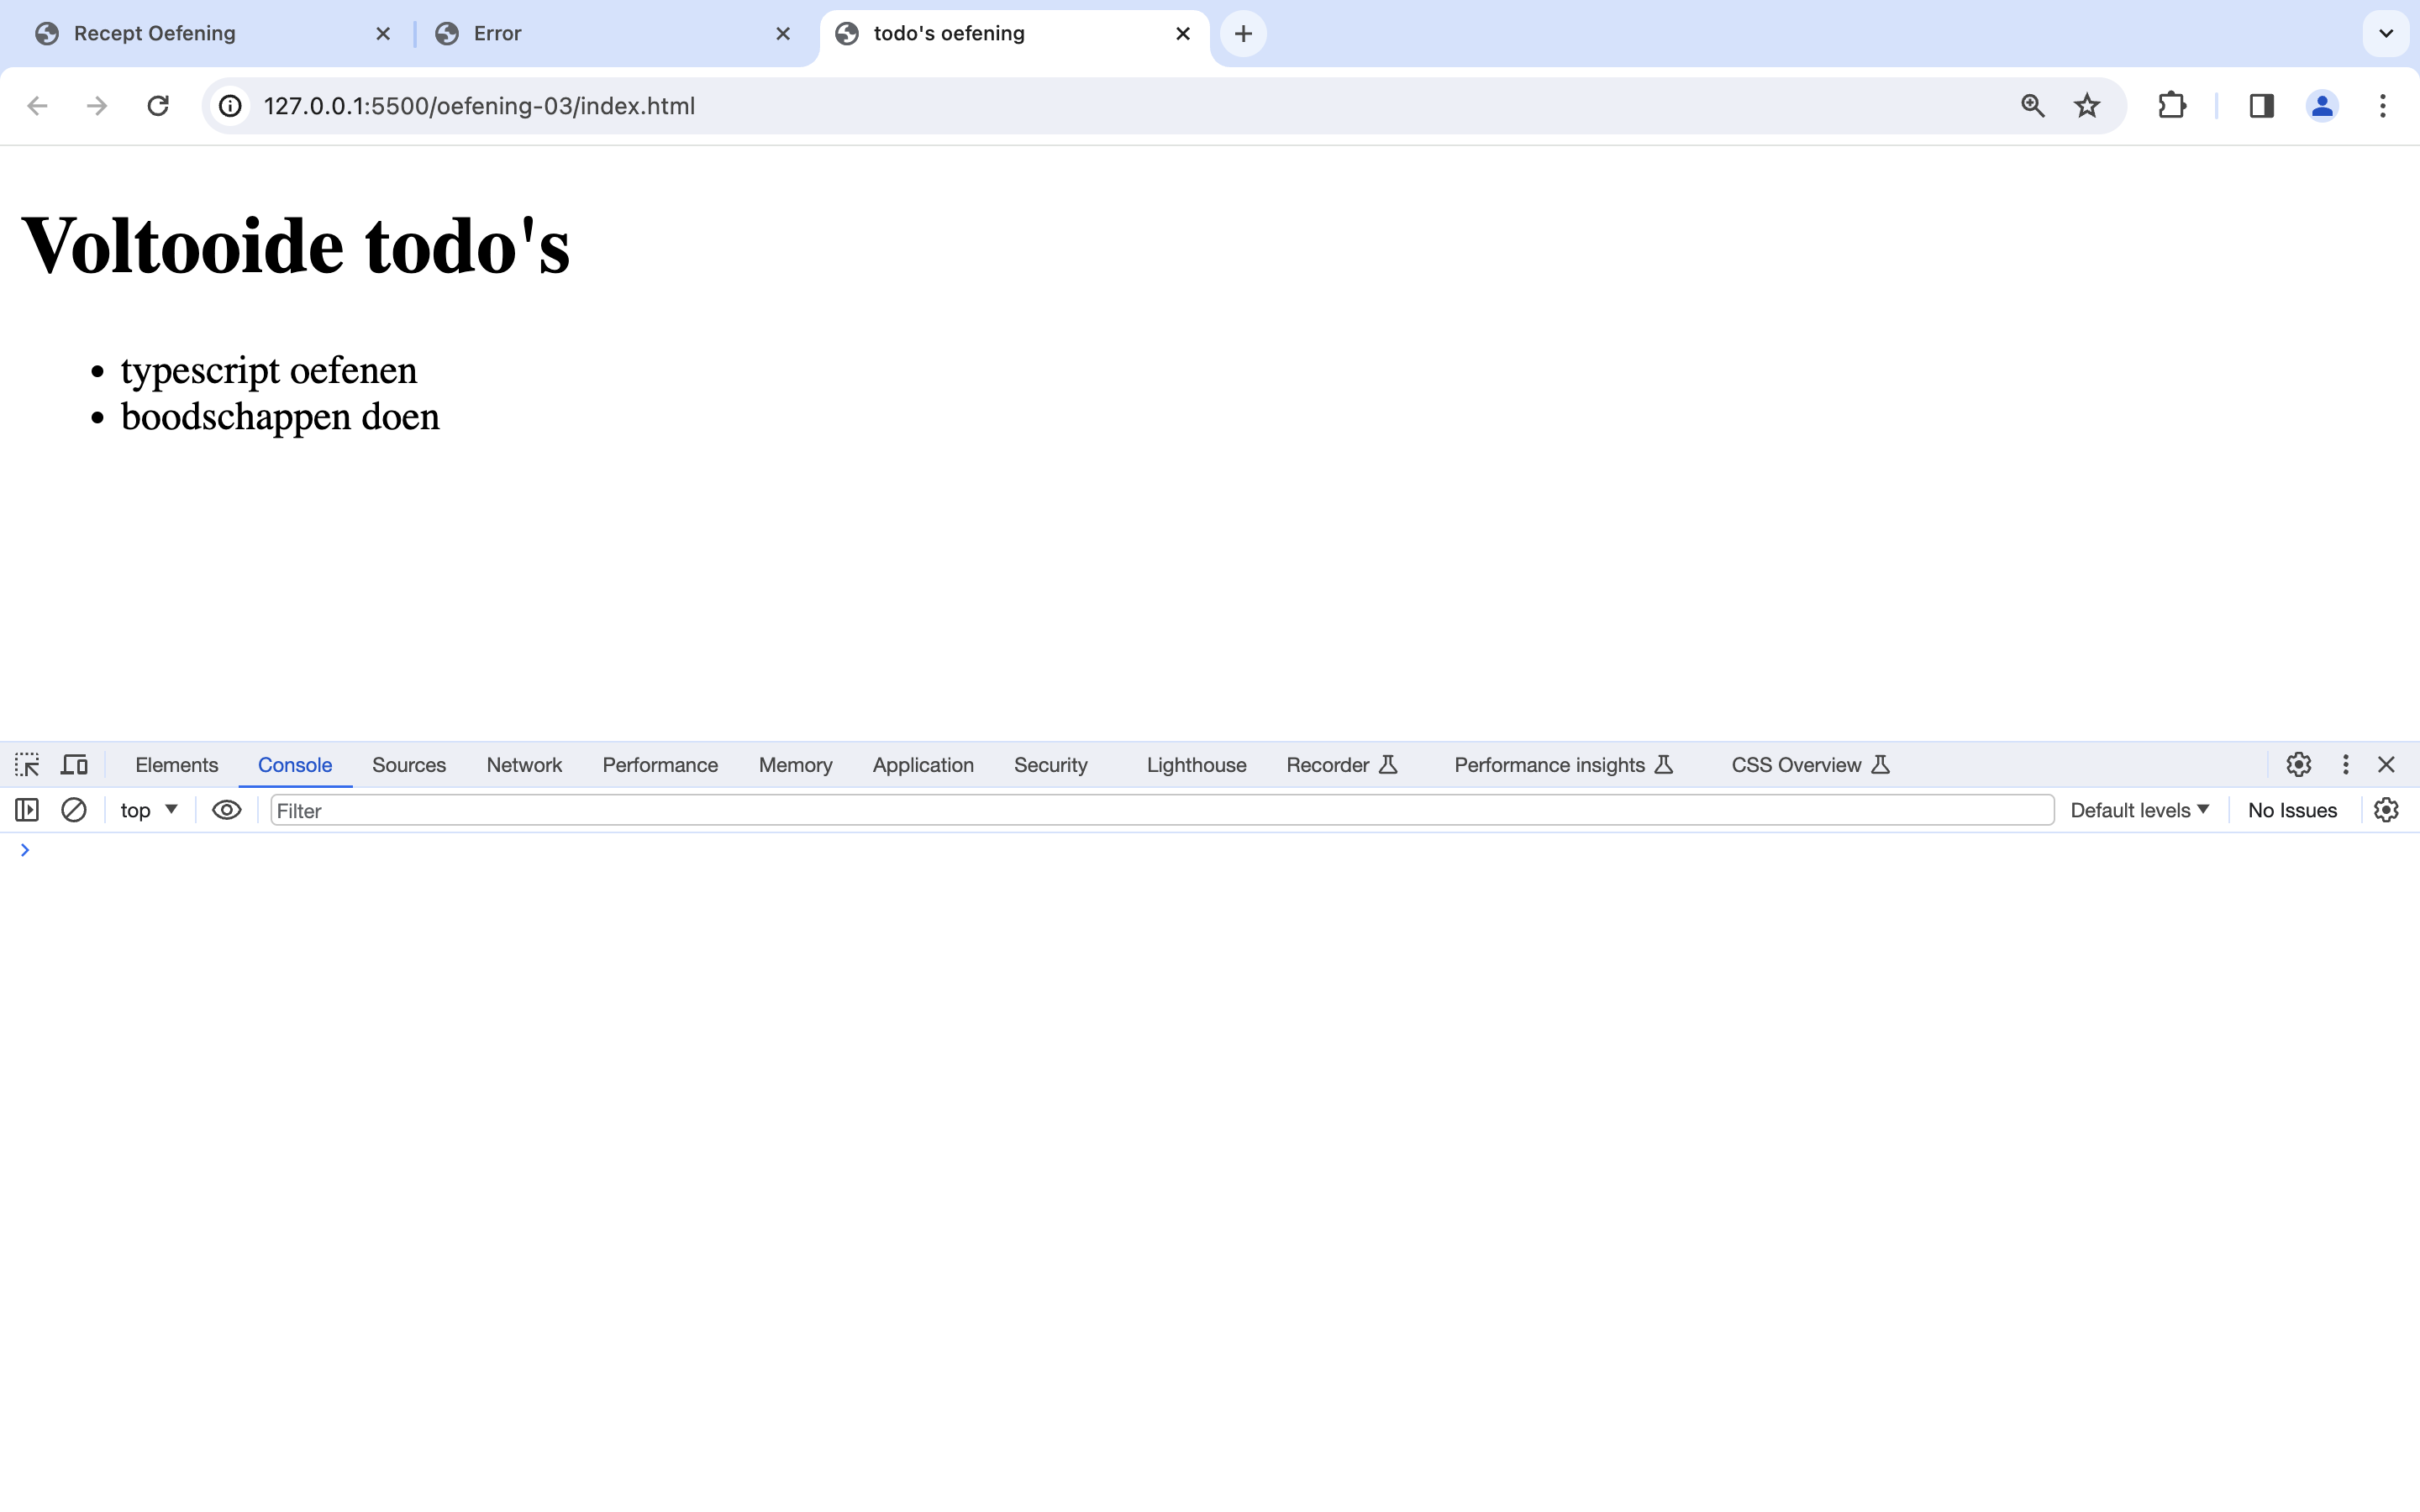Screen dimensions: 2420x1512
Task: Open the Lighthouse panel
Action: coord(1196,765)
